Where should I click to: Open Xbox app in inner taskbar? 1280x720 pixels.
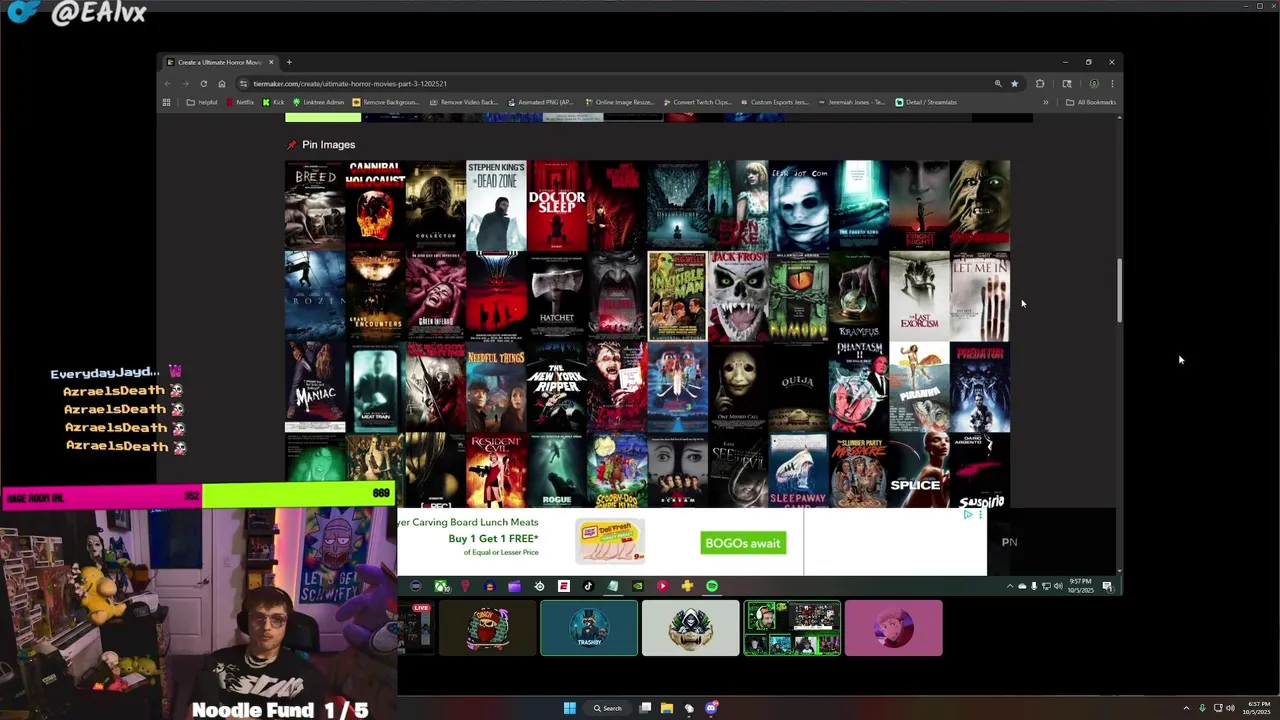pyautogui.click(x=441, y=586)
